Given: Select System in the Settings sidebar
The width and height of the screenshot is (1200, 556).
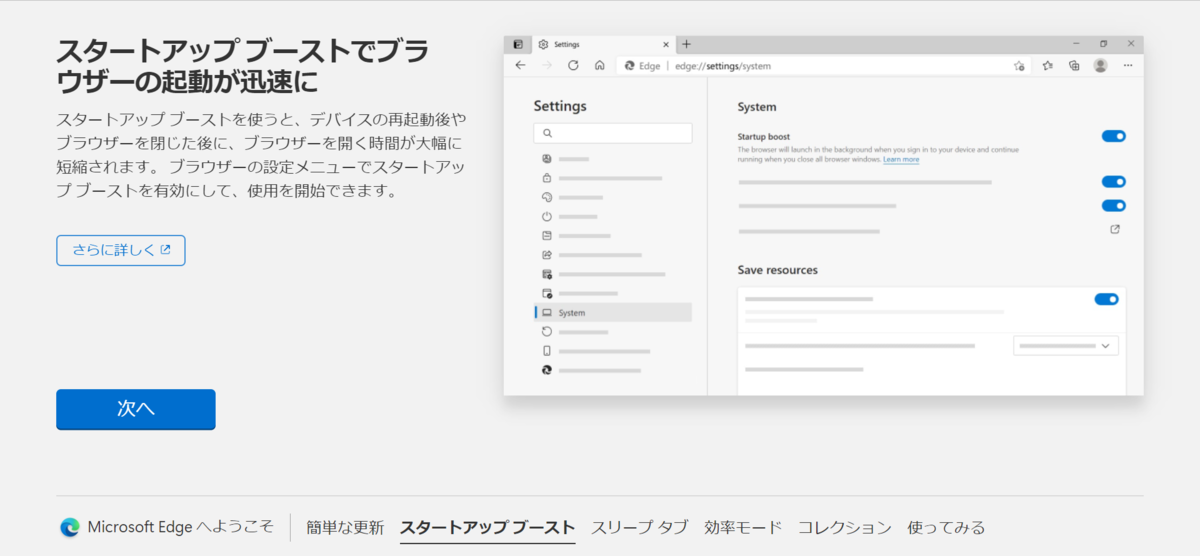Looking at the screenshot, I should pyautogui.click(x=613, y=313).
